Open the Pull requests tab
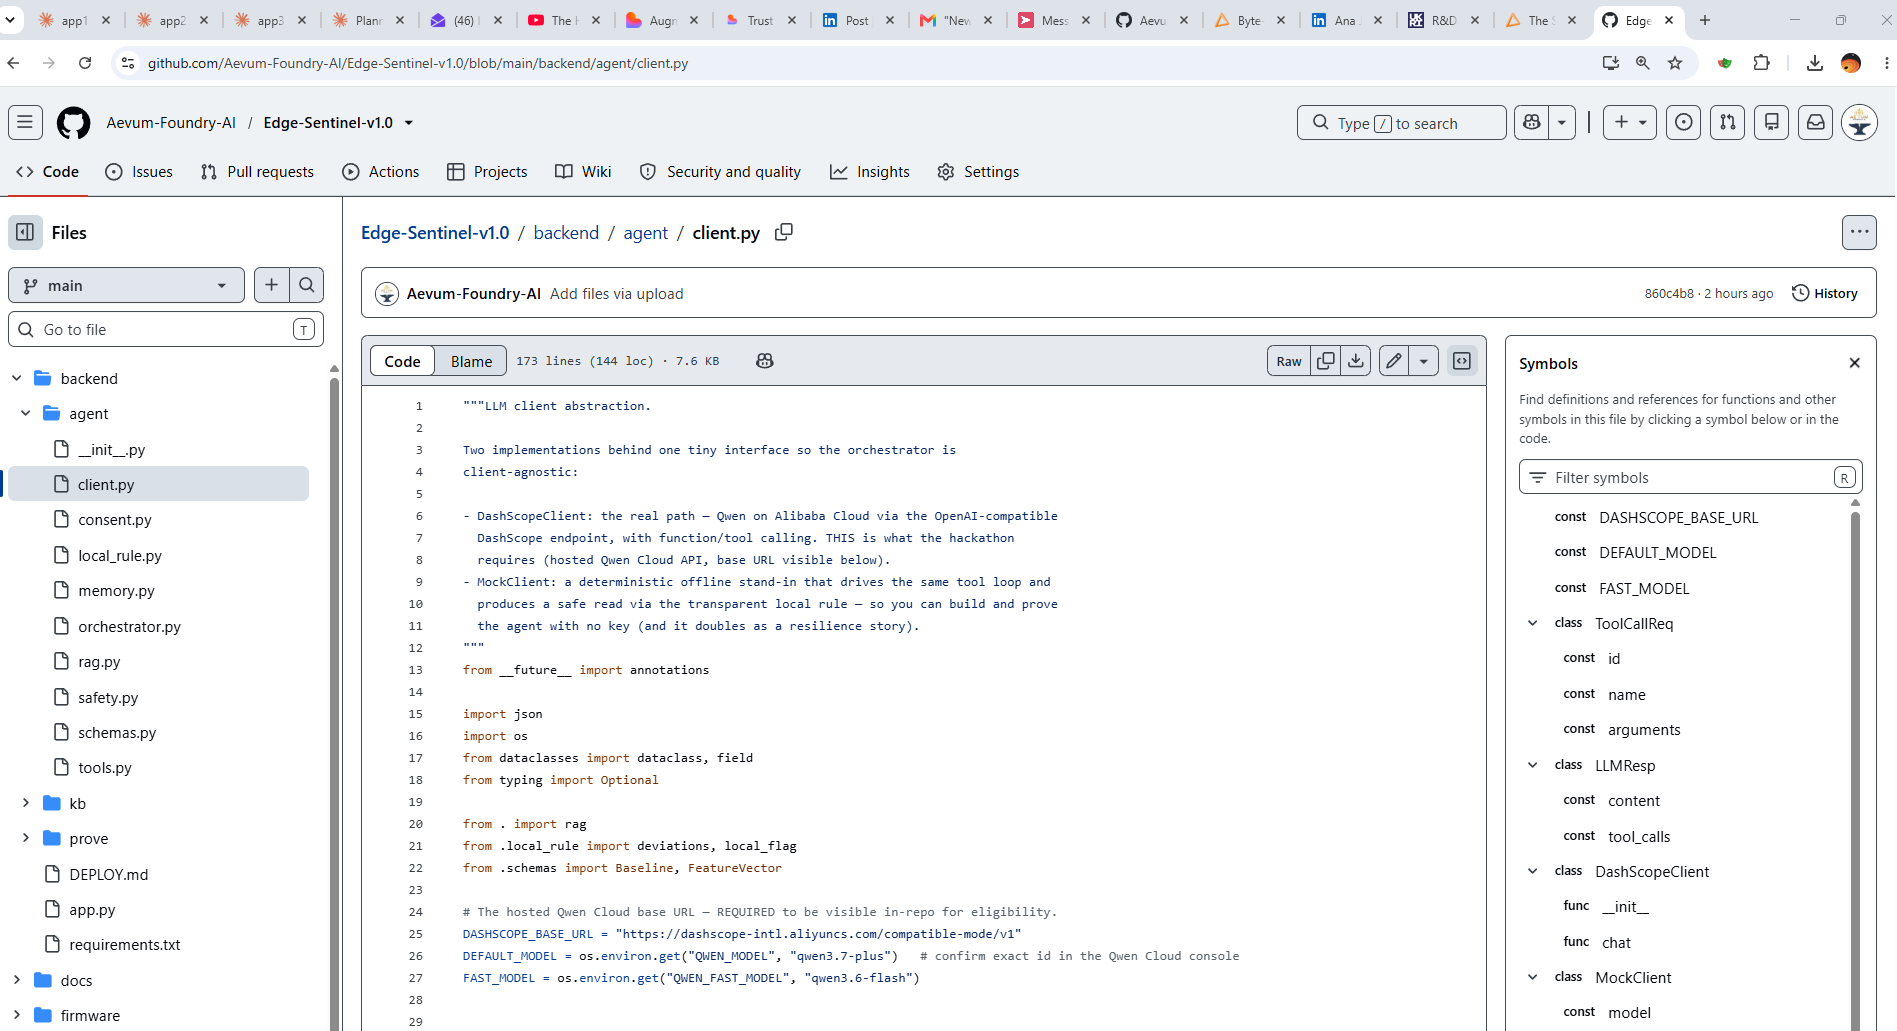Screen dimensions: 1897x1031 [257, 172]
